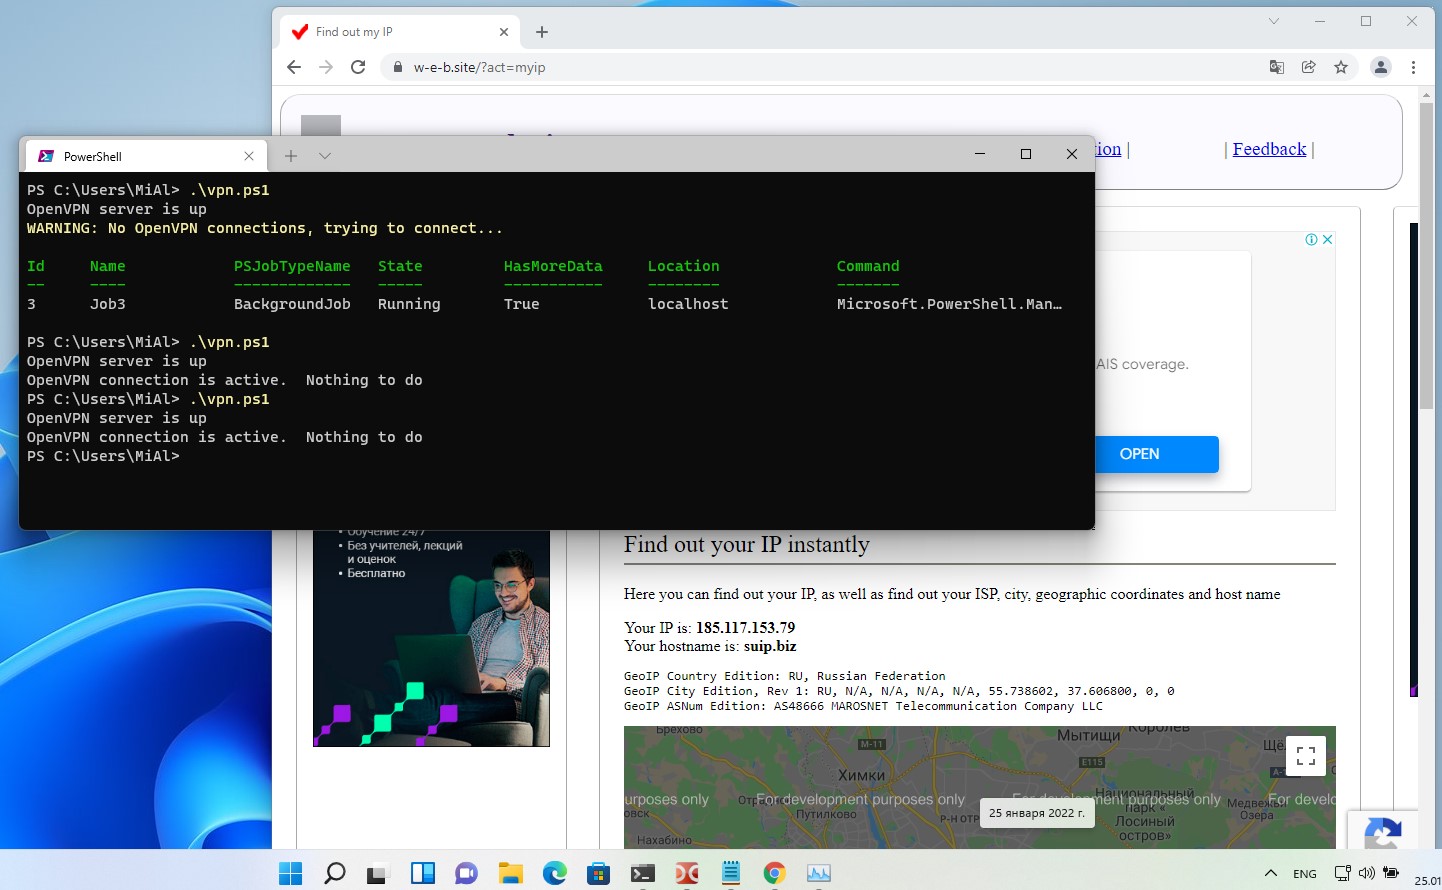Viewport: 1442px width, 890px height.
Task: Open the volume control in system tray
Action: 1366,873
